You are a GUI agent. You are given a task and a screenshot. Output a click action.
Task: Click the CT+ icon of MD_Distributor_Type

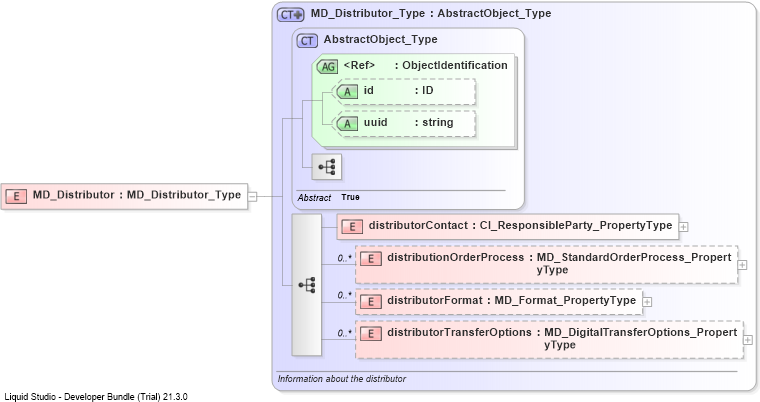[x=290, y=15]
